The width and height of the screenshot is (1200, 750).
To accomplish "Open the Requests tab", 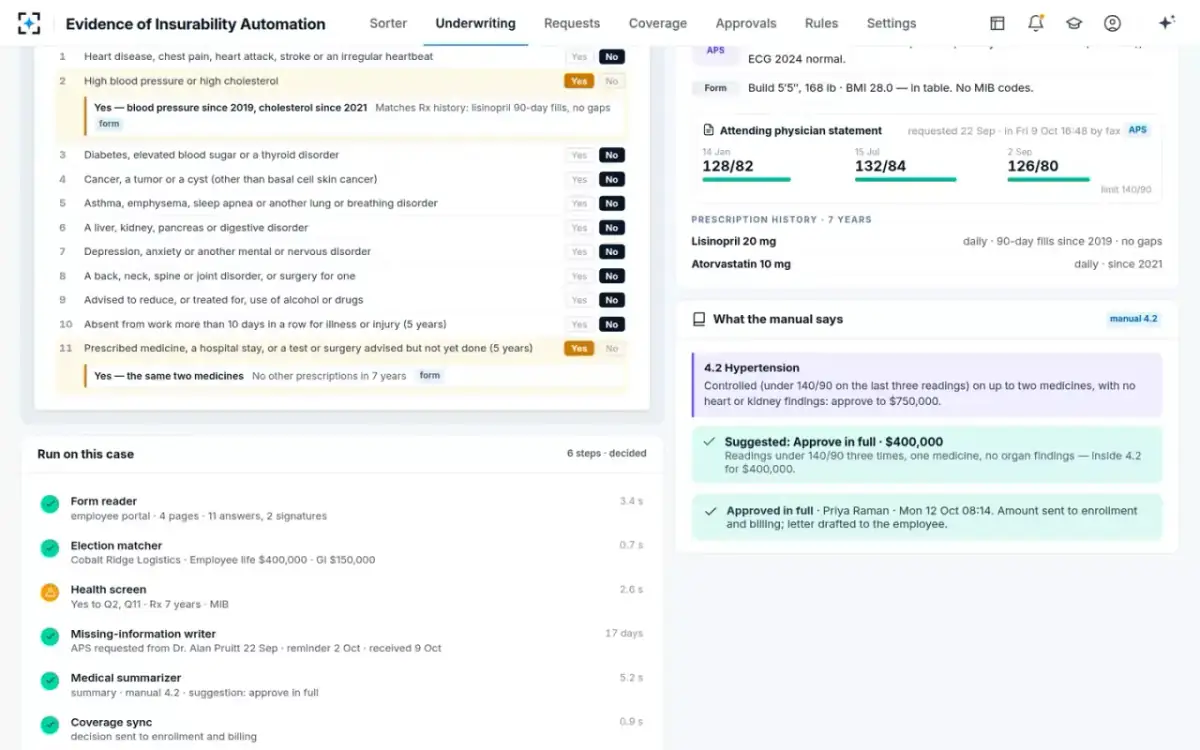I will pos(572,23).
